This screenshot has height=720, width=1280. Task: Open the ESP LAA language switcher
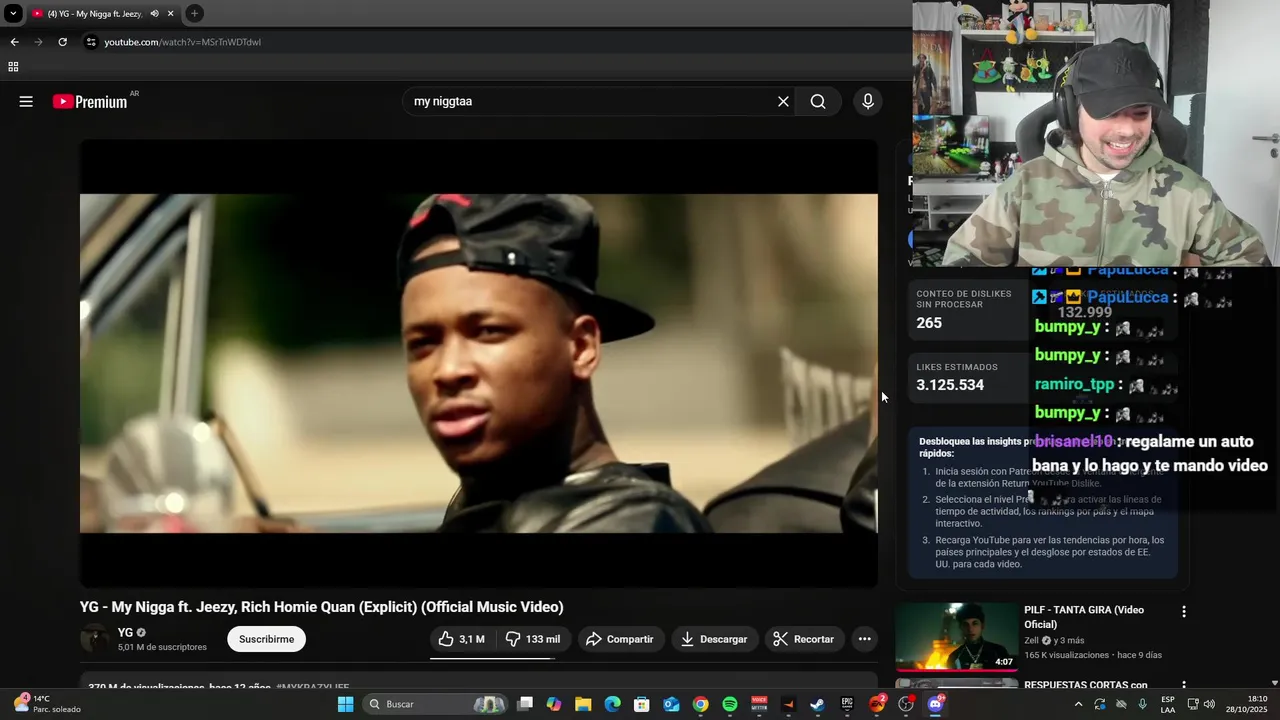[x=1168, y=704]
